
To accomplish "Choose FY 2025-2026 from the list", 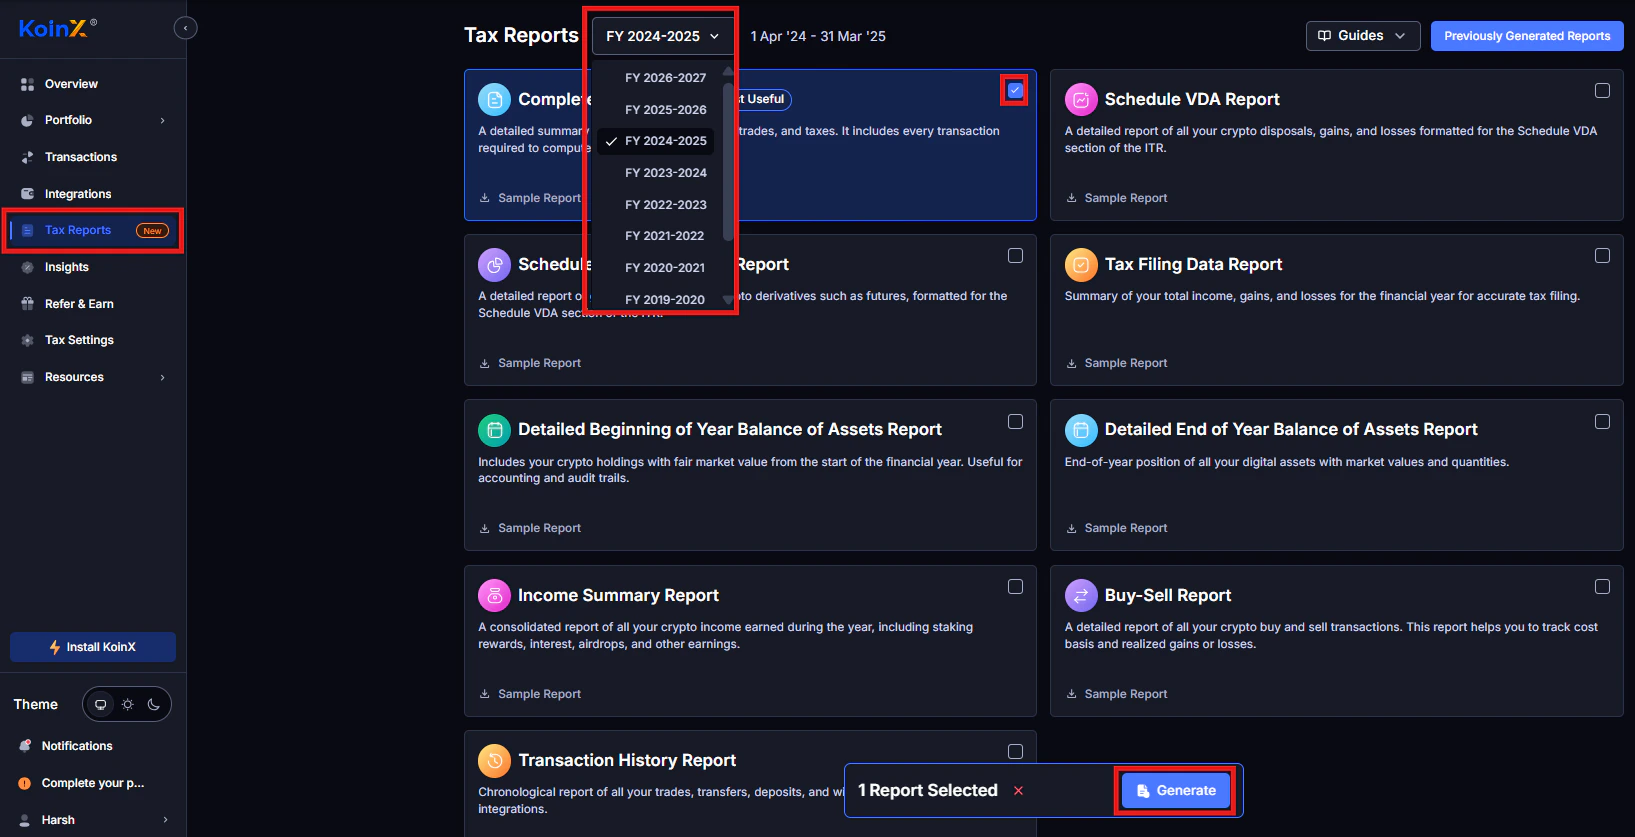I will pos(665,110).
